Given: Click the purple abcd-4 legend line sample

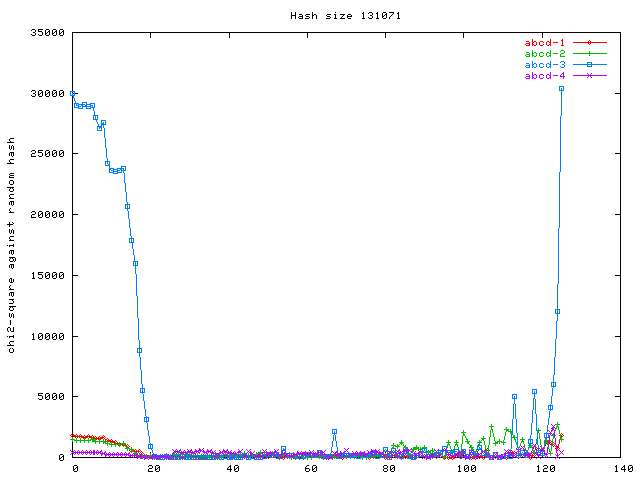Looking at the screenshot, I should click(589, 76).
